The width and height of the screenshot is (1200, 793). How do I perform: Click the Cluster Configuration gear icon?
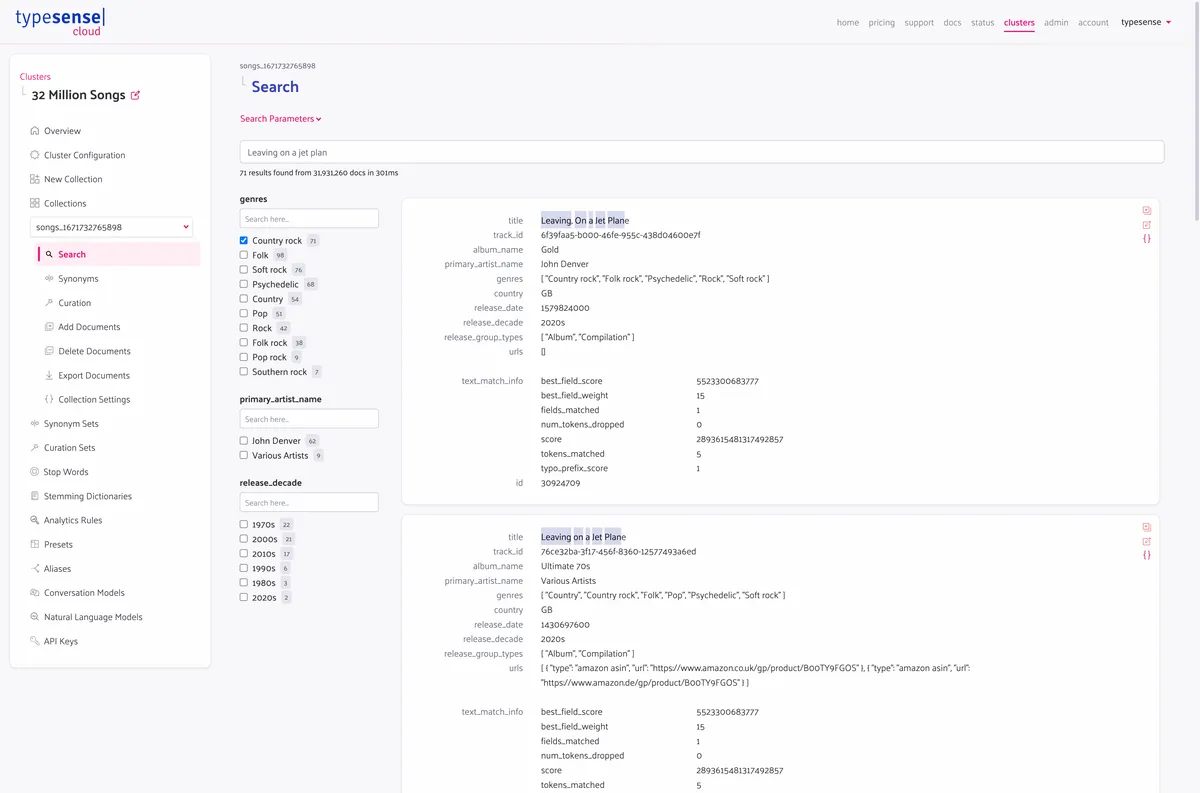point(35,155)
